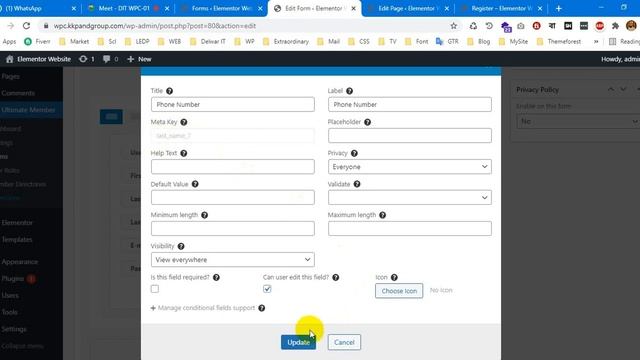Show help for 'Can user edit this field?'

336,277
